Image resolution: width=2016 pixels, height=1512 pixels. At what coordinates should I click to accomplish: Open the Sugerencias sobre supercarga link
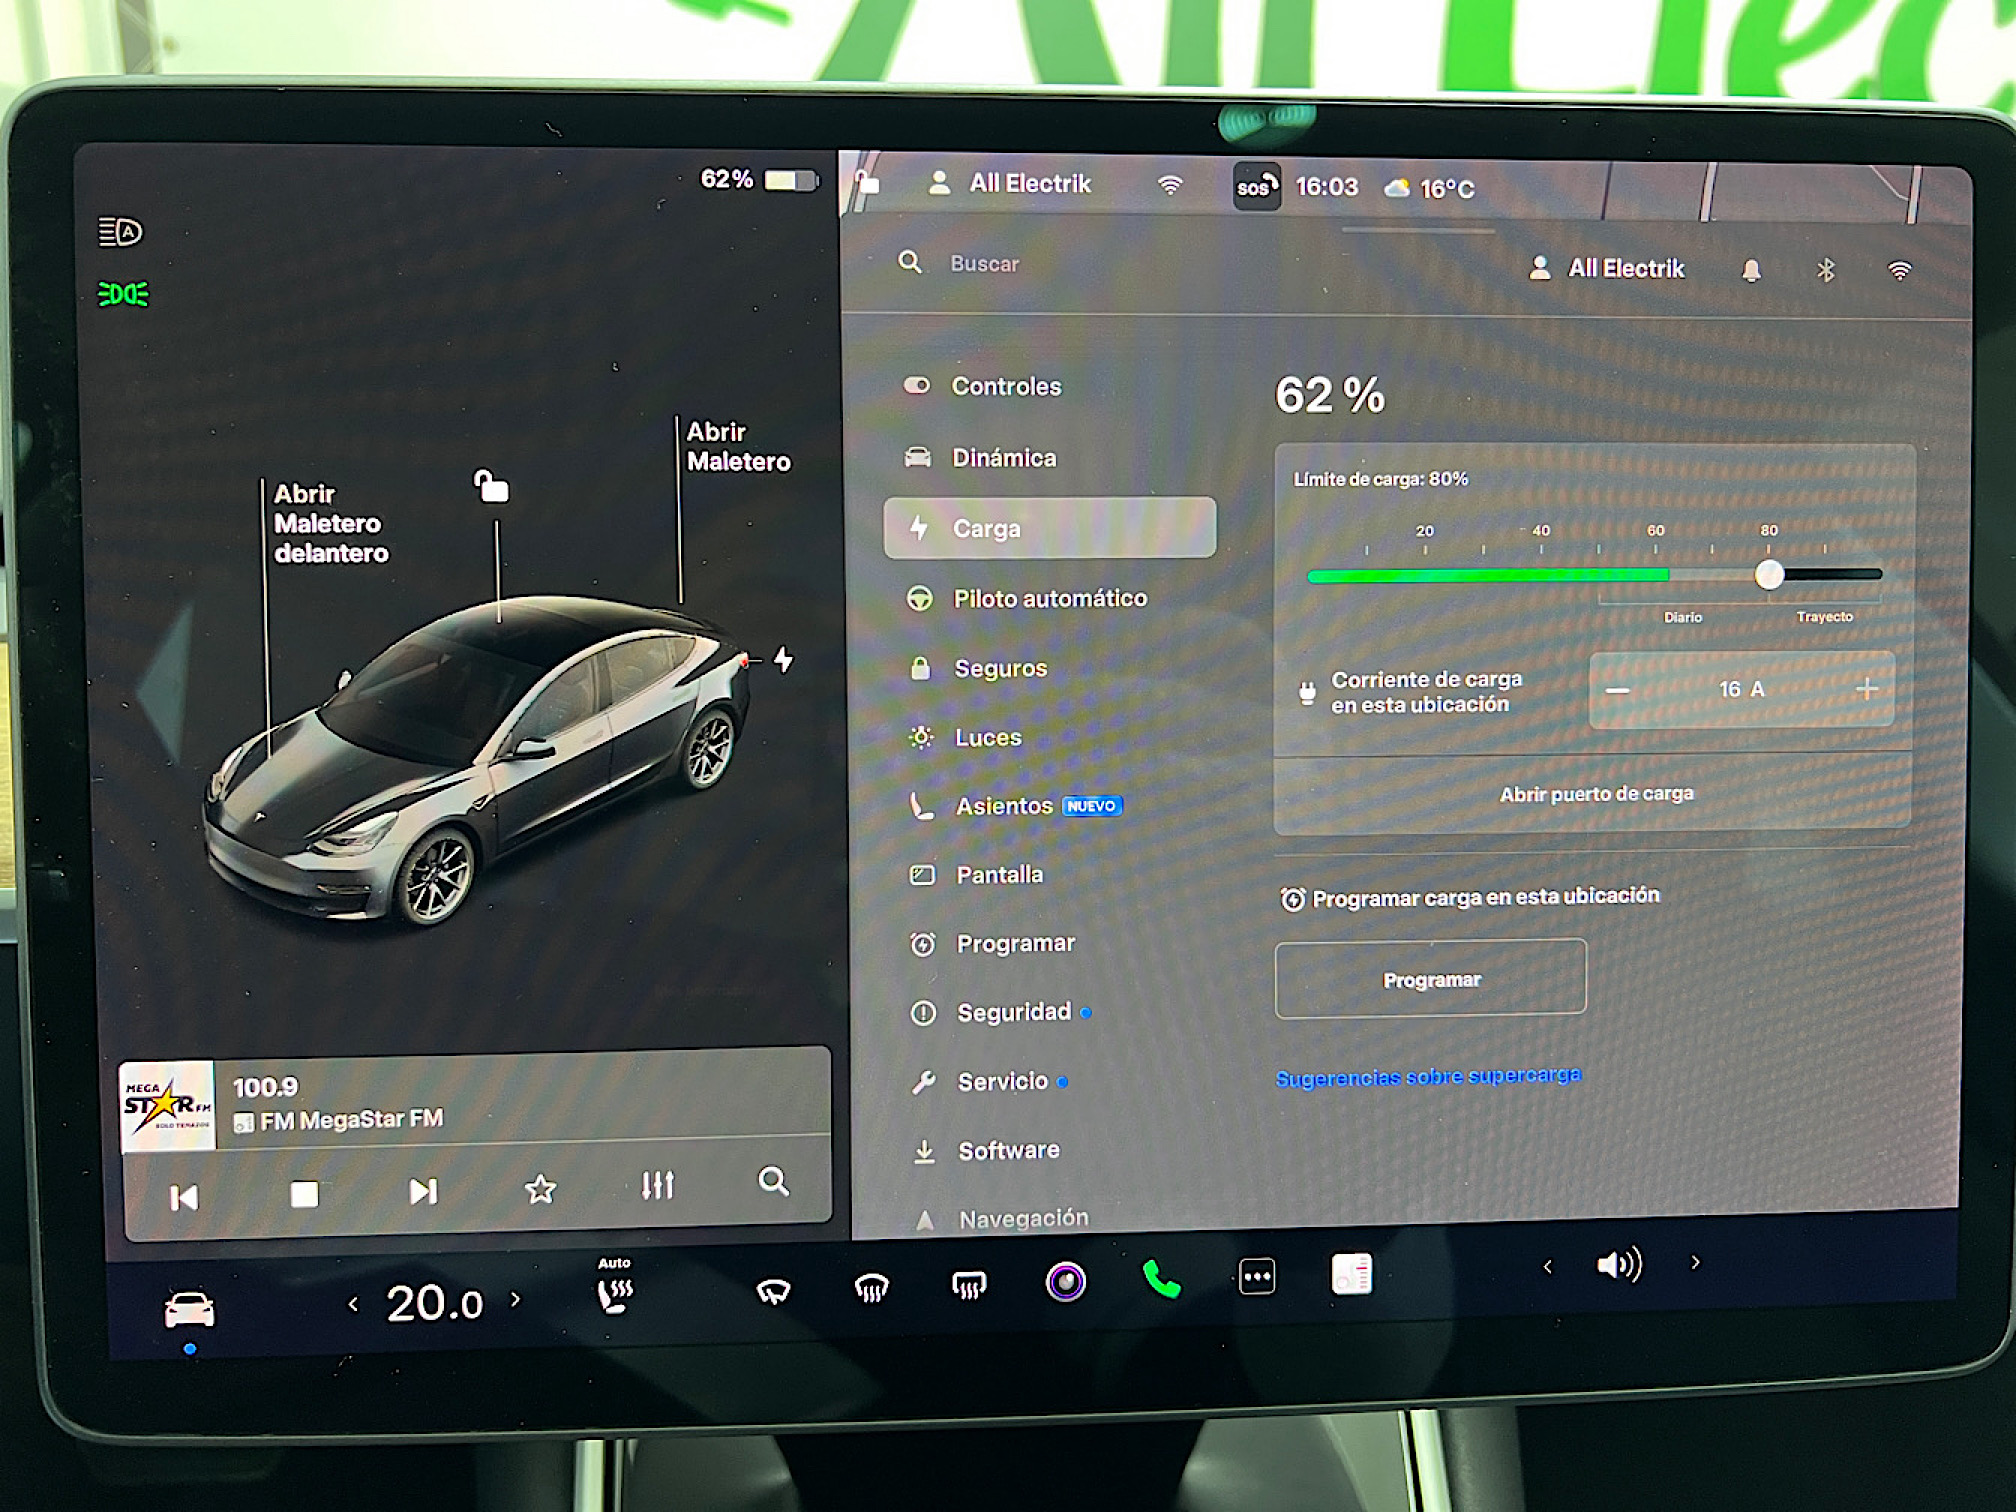click(x=1428, y=1077)
